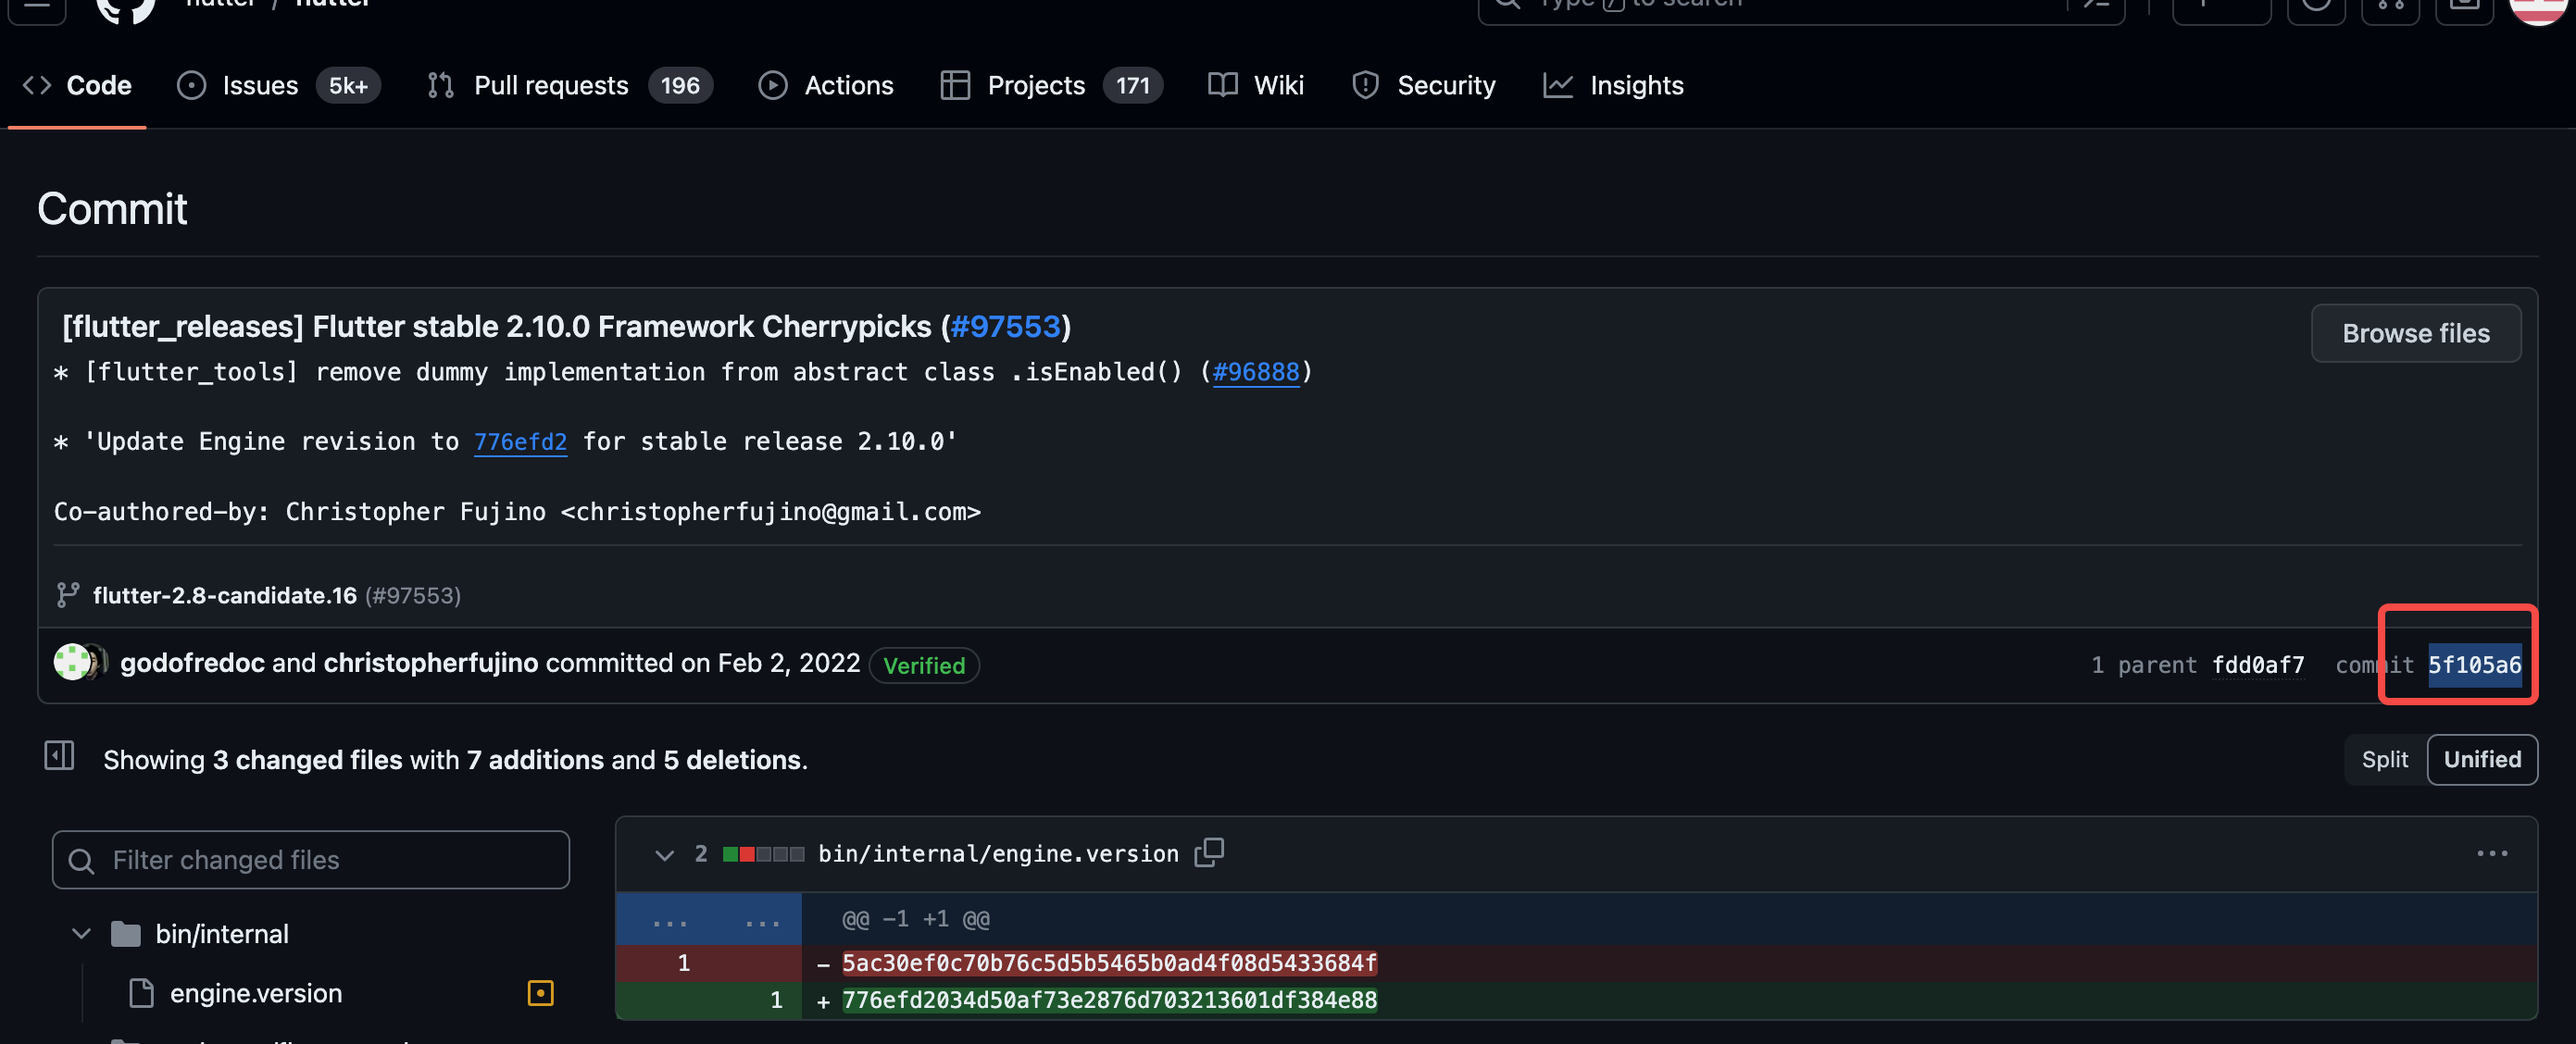Click the search magnifier in filter field
2576x1044 pixels.
[x=82, y=861]
